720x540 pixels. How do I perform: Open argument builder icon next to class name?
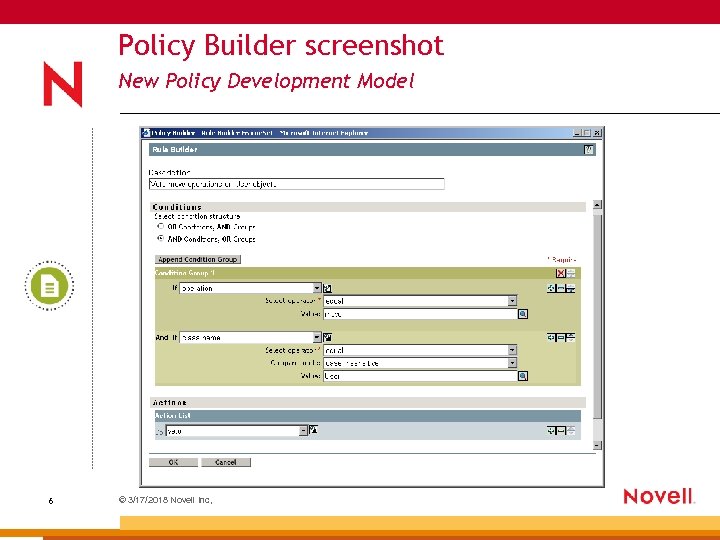(x=327, y=338)
